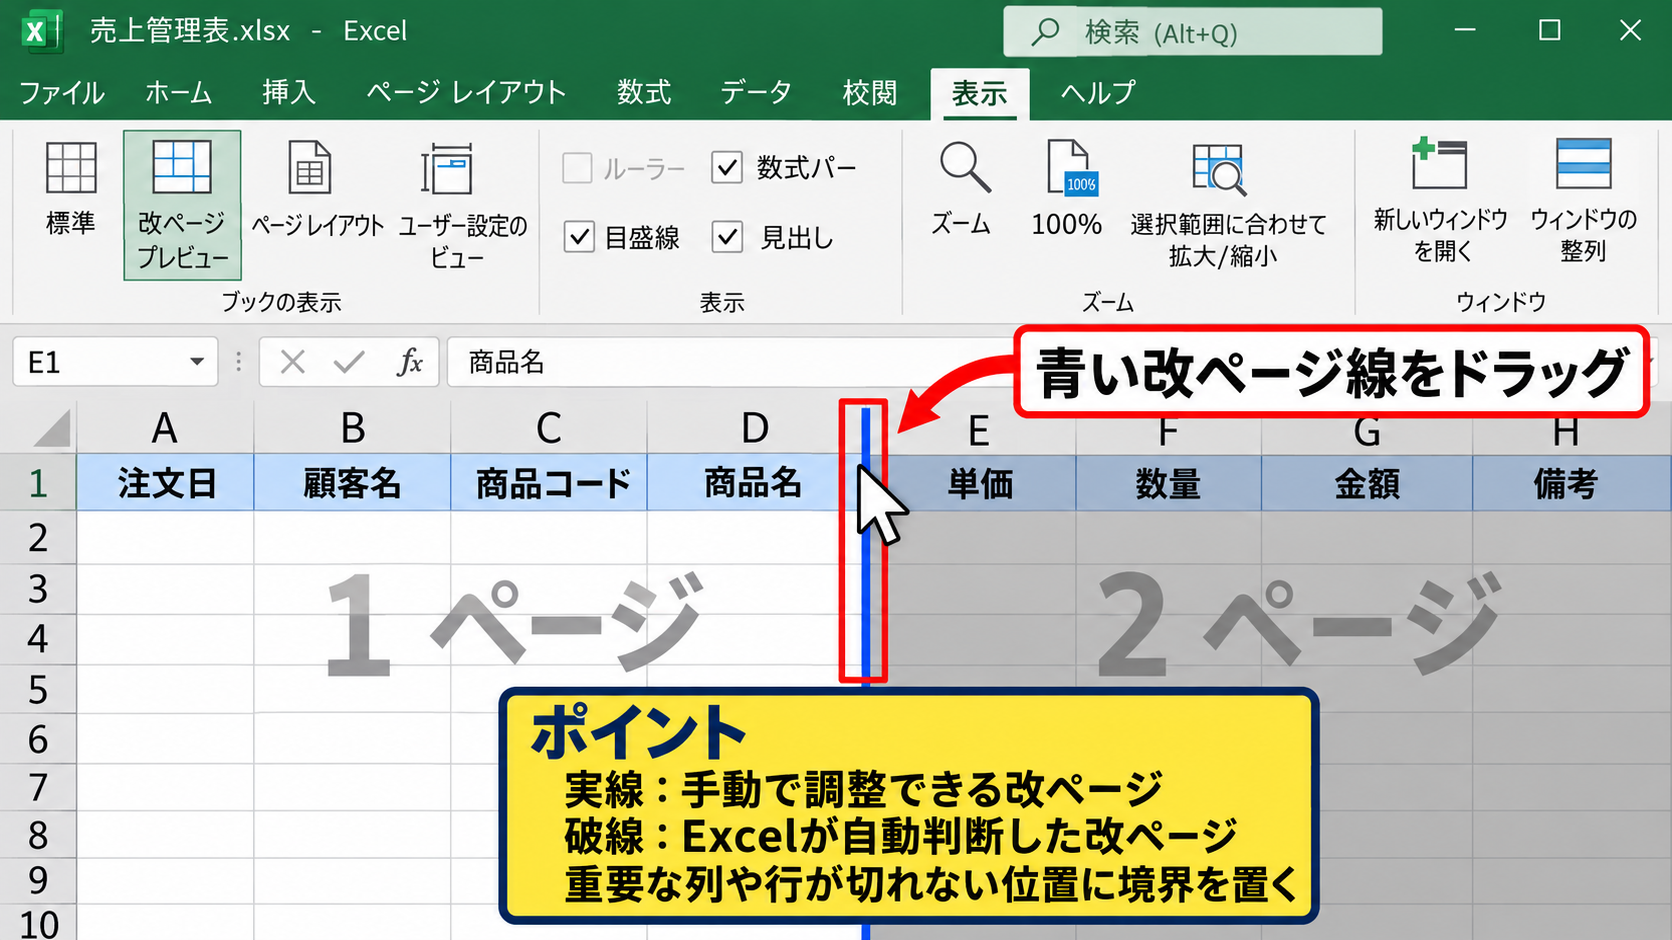The width and height of the screenshot is (1672, 940).
Task: Click the blue page break line
Action: point(865,600)
